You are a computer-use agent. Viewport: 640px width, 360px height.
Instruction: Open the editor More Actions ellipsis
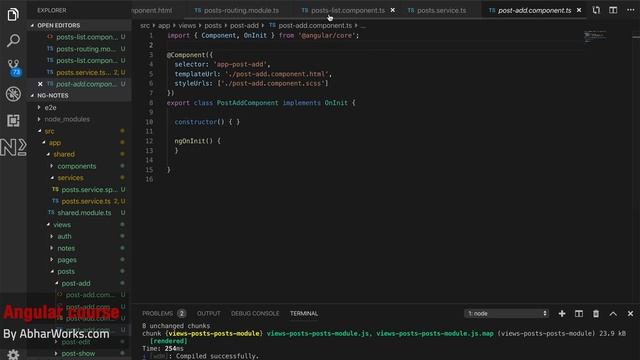(630, 10)
